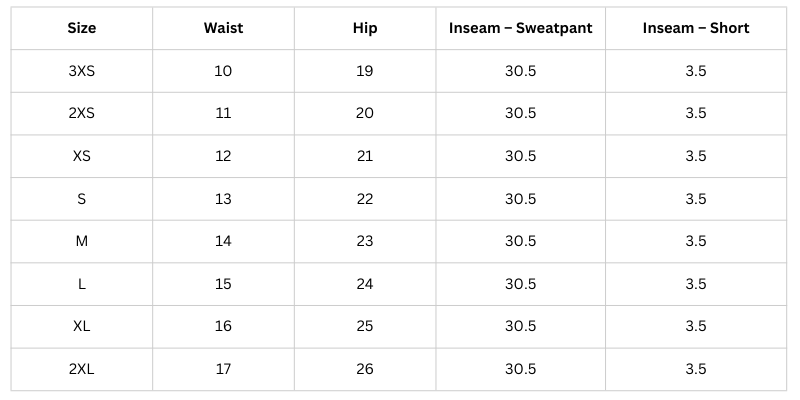Click the Waist column header
This screenshot has width=800, height=400.
point(223,28)
